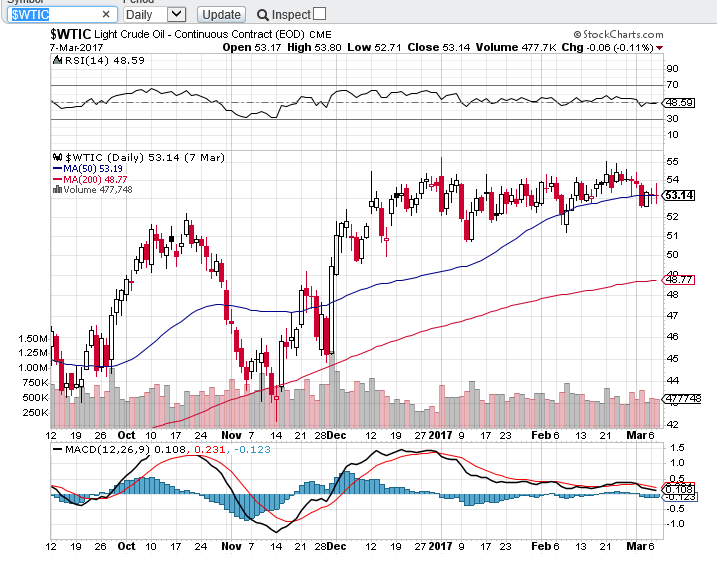Click the 48.77 MA(200) axis tag

(x=679, y=279)
